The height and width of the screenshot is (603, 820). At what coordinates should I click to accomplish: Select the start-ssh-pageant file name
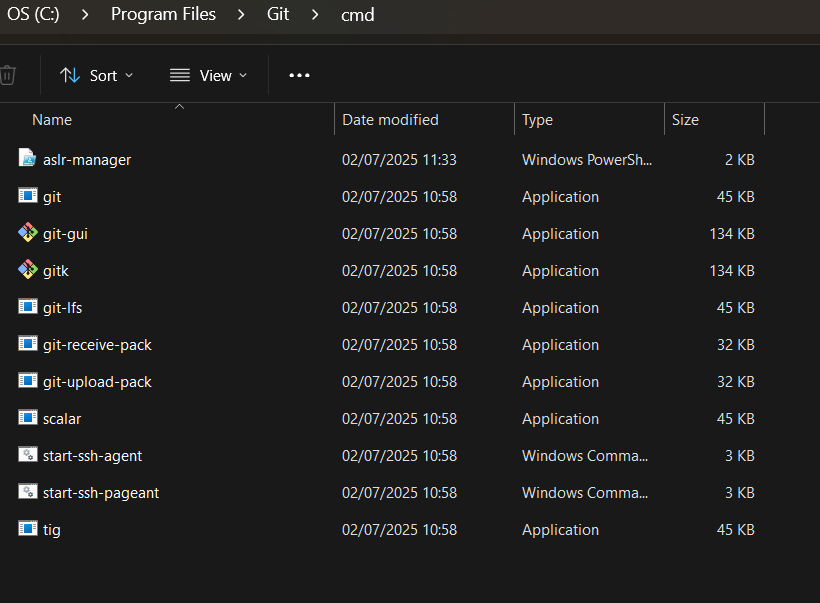[101, 493]
